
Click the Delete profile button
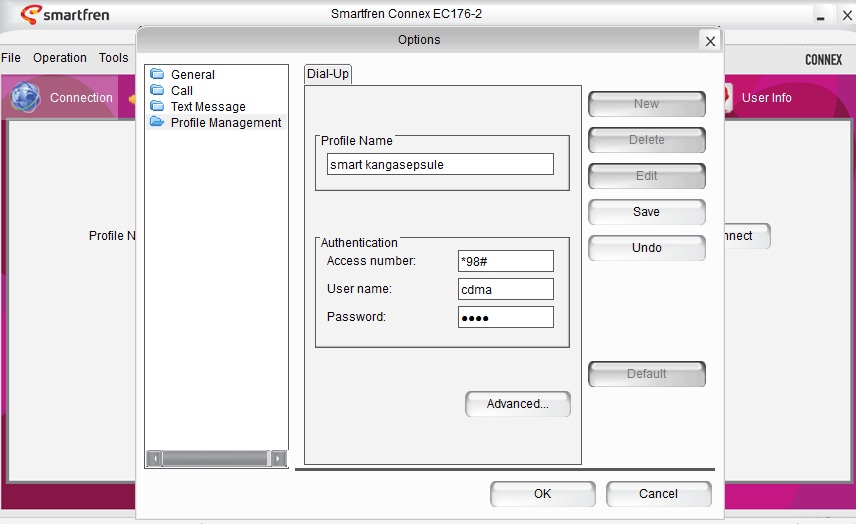tap(646, 140)
